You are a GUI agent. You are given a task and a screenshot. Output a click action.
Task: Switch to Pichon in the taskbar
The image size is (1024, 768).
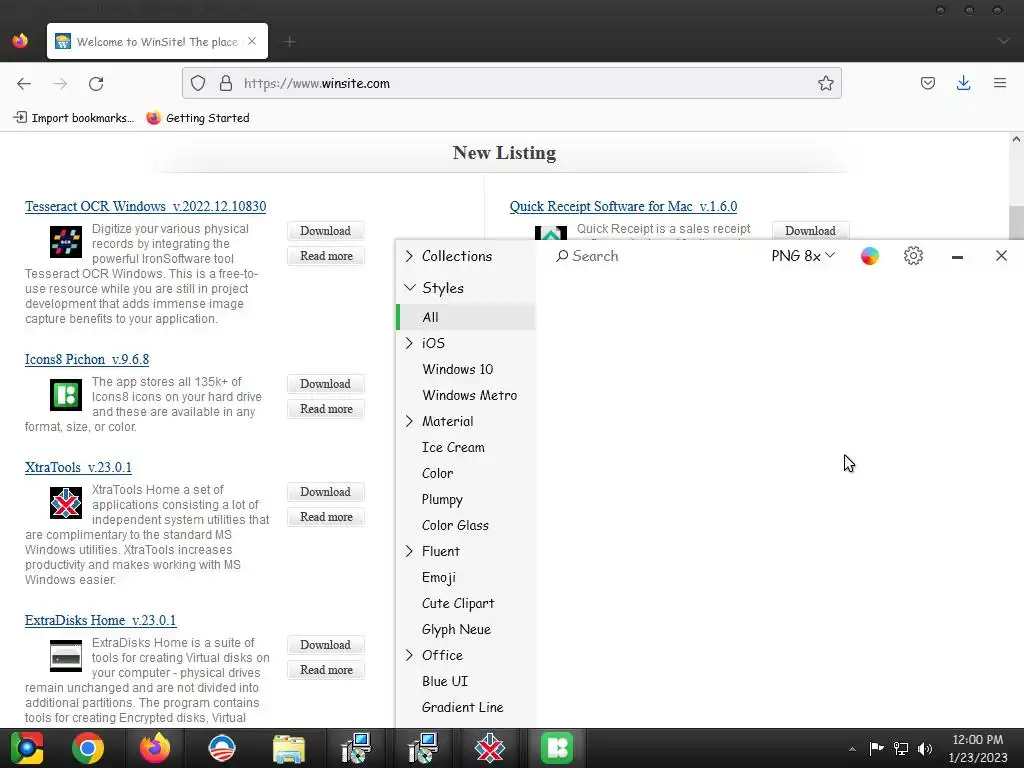[x=556, y=748]
